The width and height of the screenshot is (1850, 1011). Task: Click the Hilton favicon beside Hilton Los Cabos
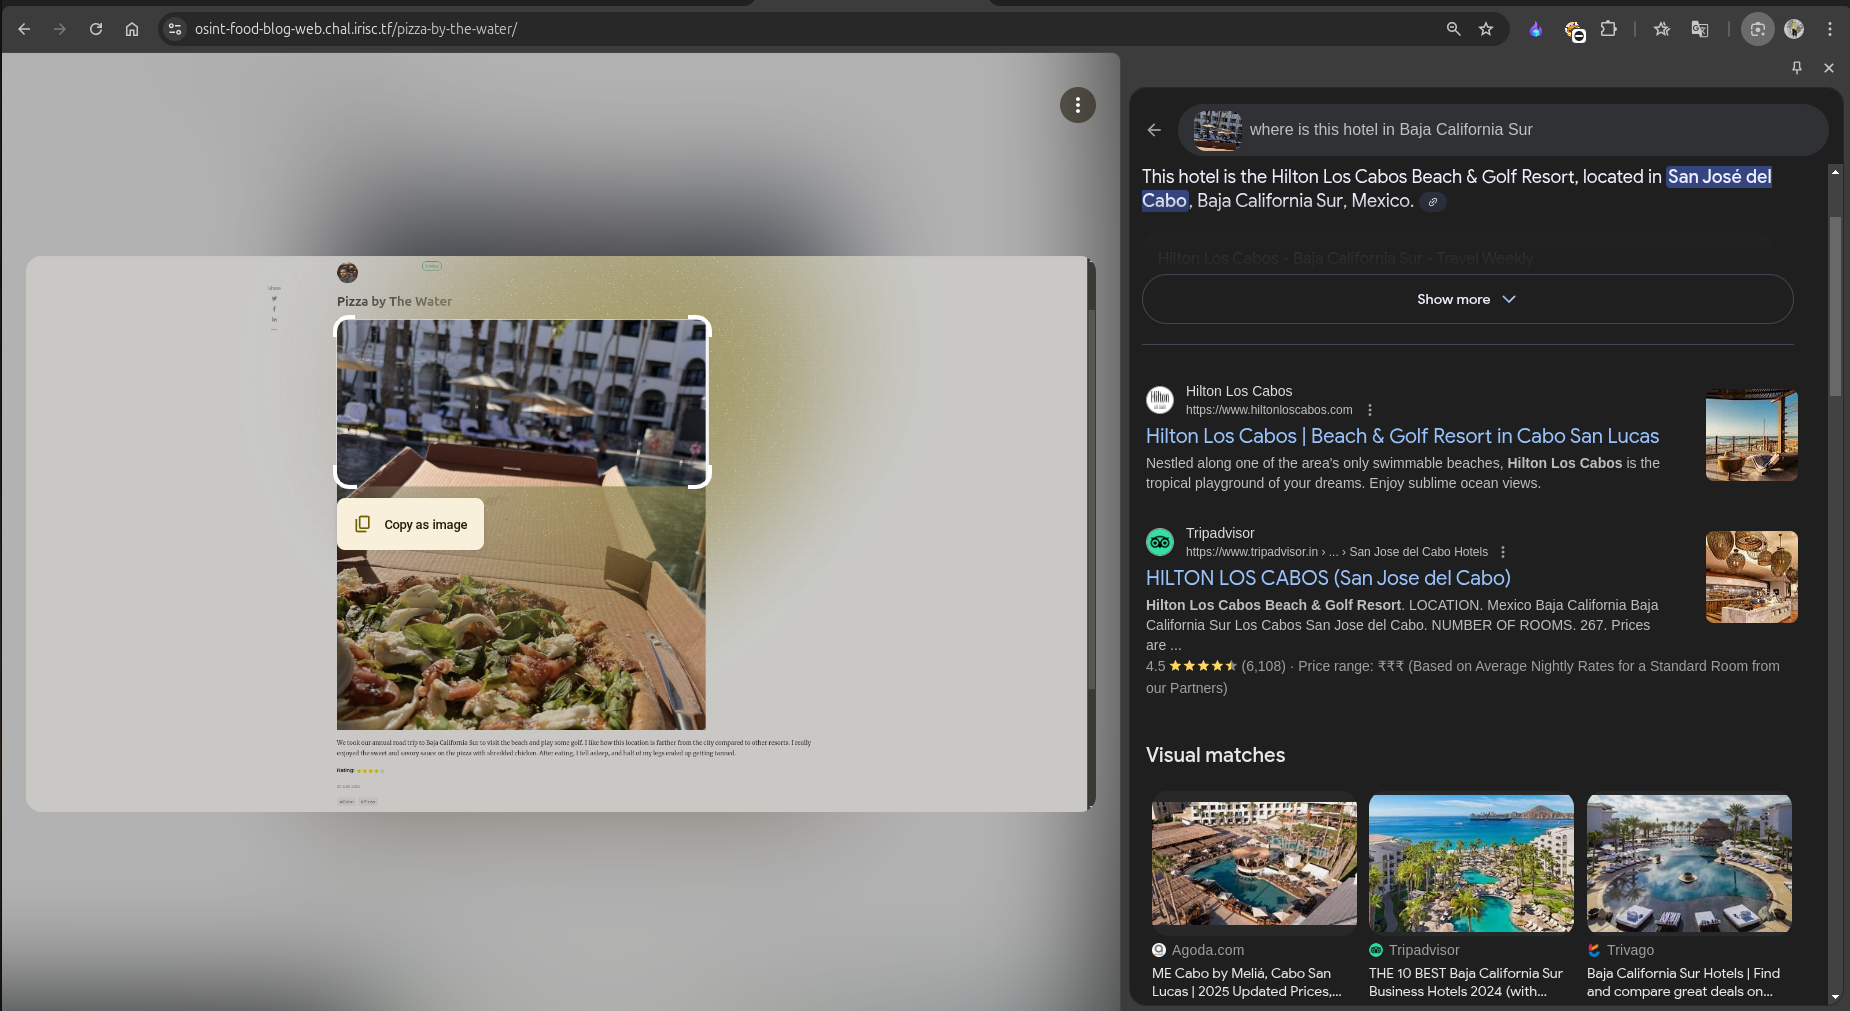coord(1160,400)
